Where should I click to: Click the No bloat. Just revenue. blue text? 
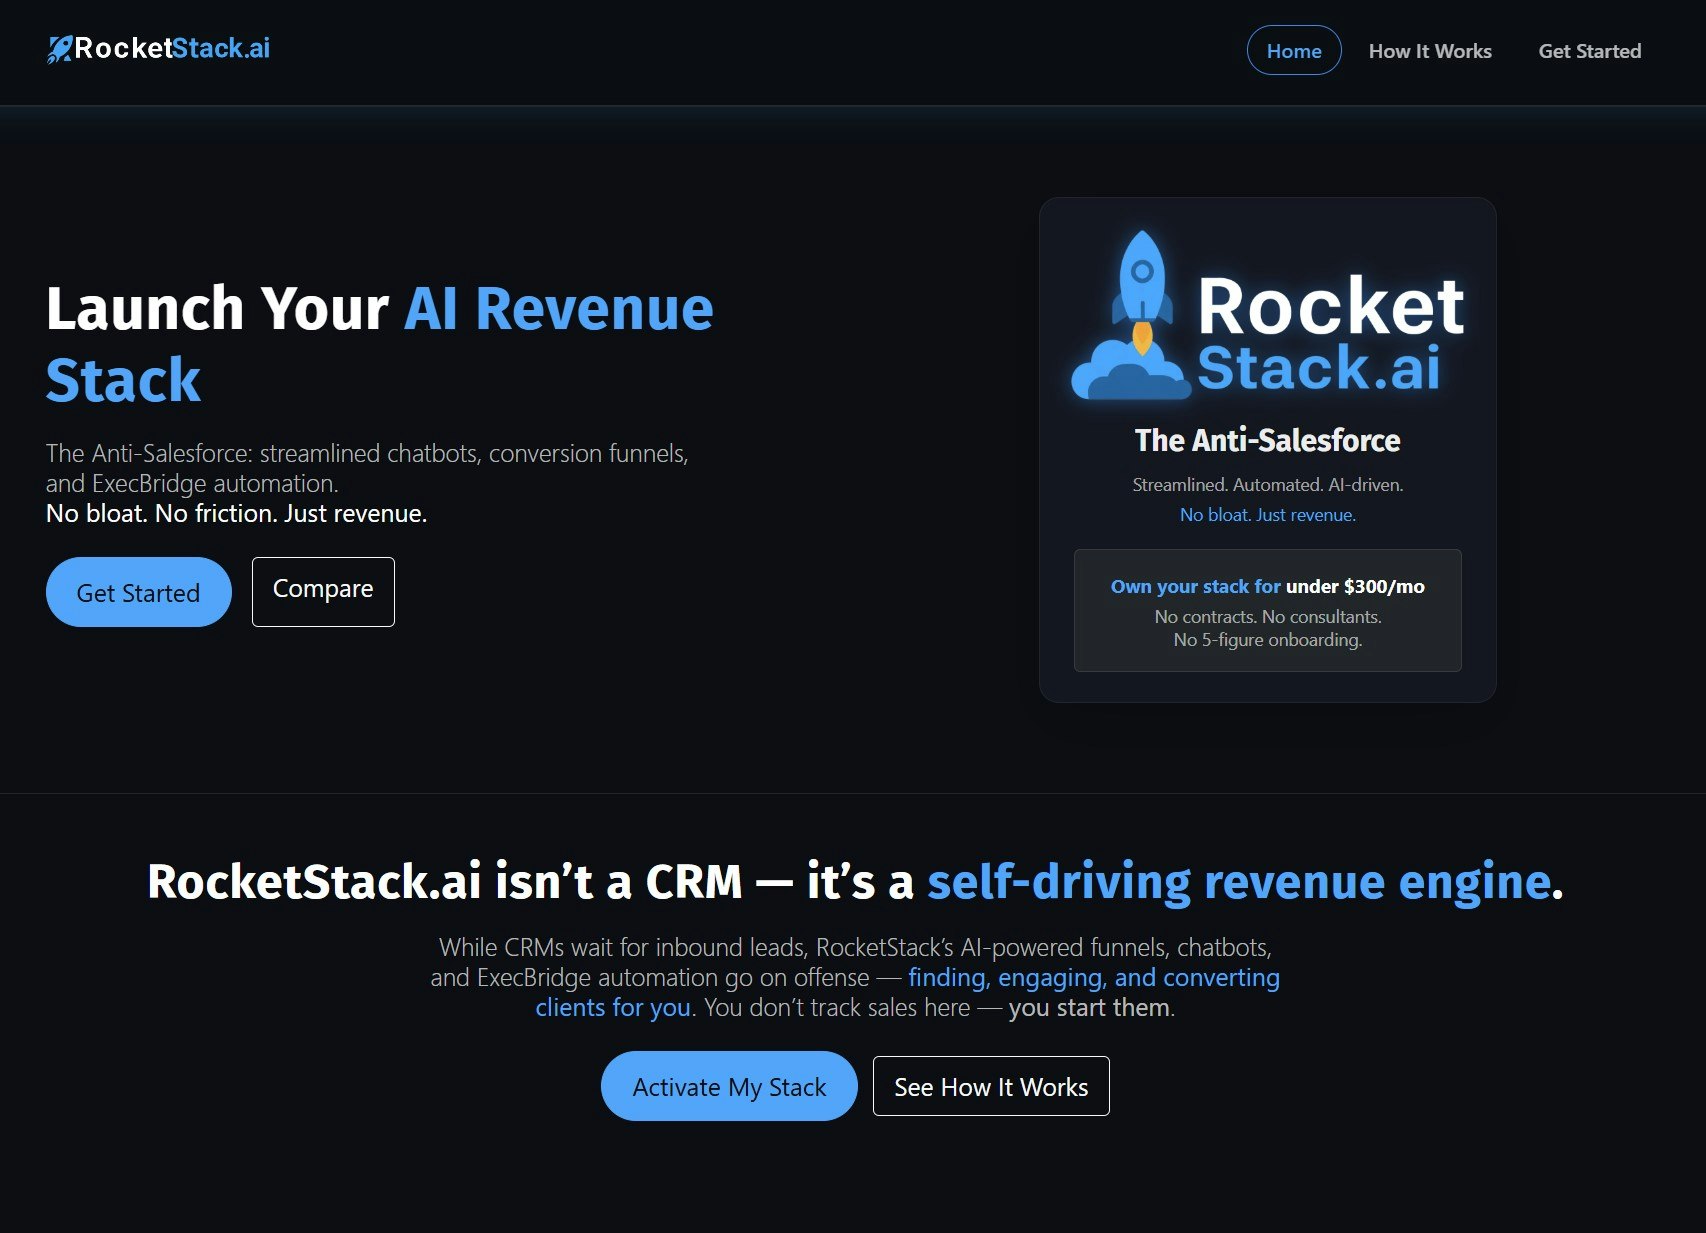[1267, 514]
